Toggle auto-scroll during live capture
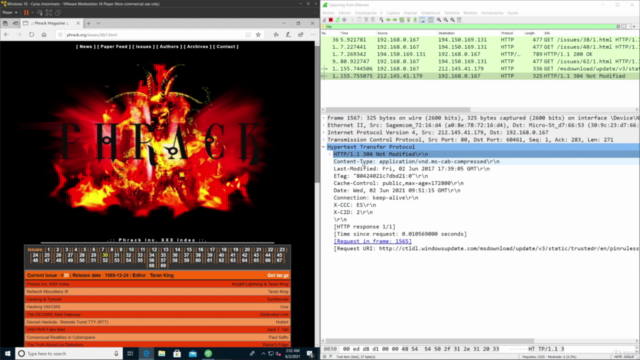The width and height of the screenshot is (640, 360). tap(422, 20)
